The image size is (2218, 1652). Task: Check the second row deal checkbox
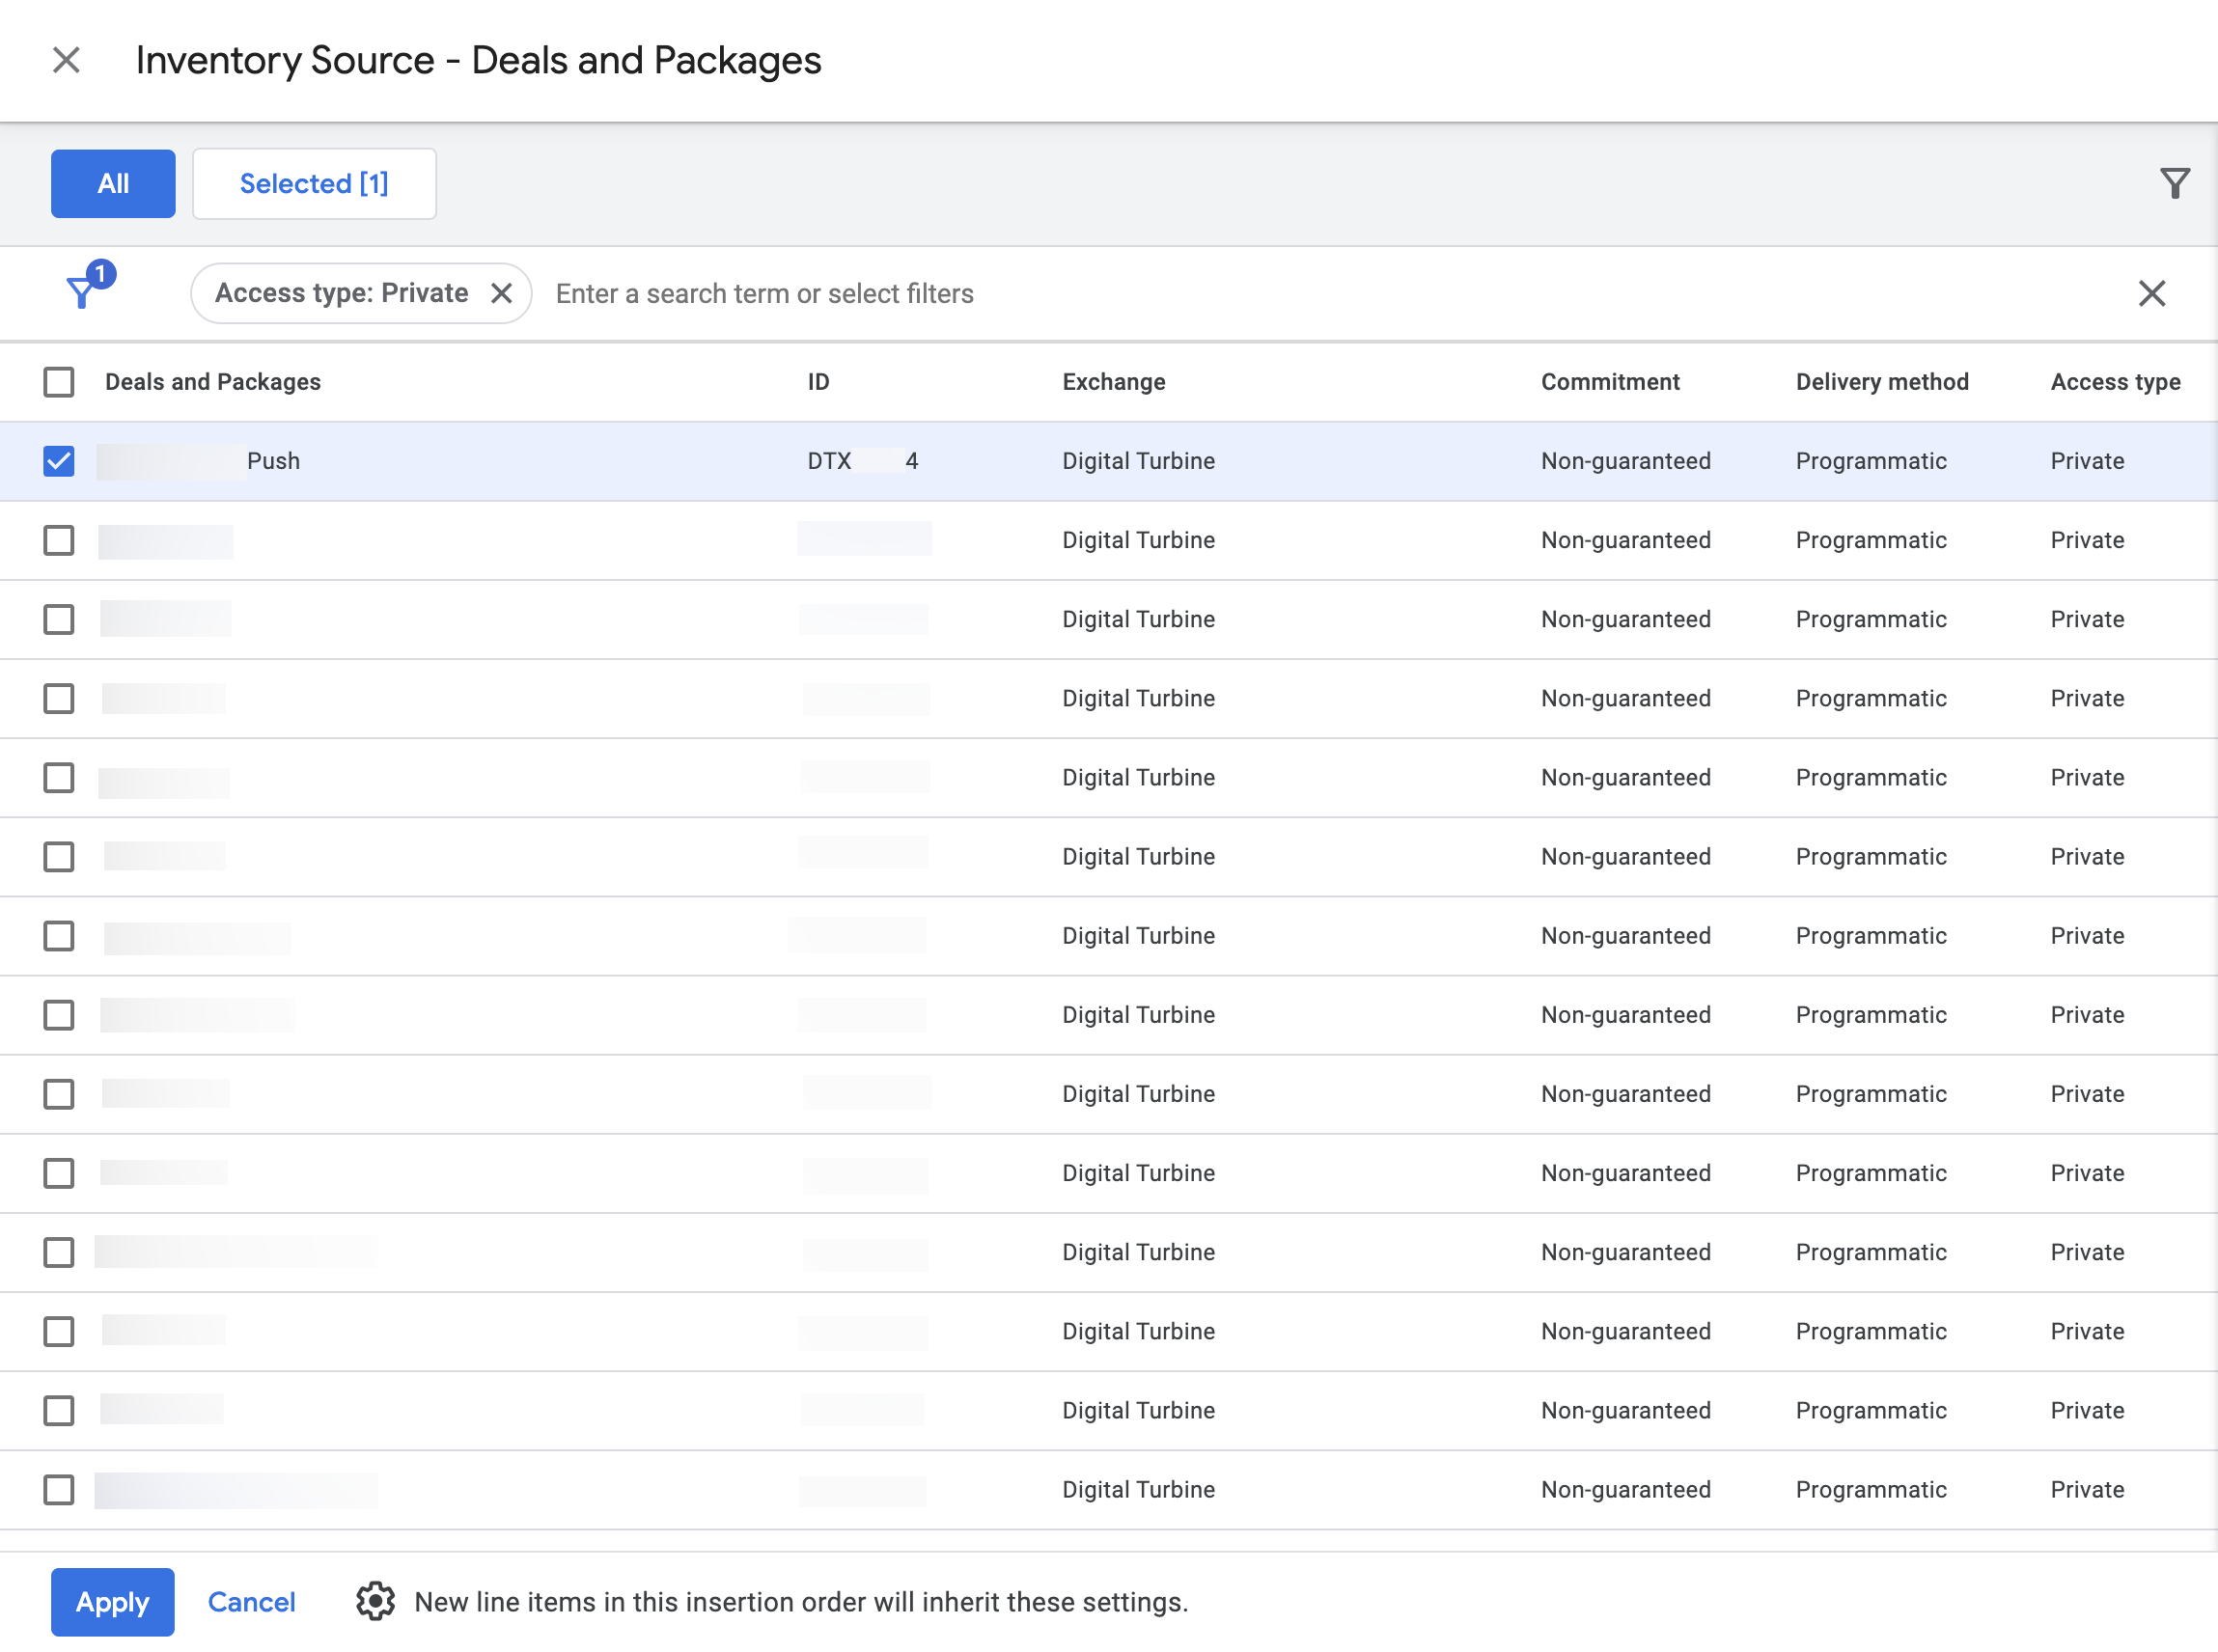click(59, 540)
